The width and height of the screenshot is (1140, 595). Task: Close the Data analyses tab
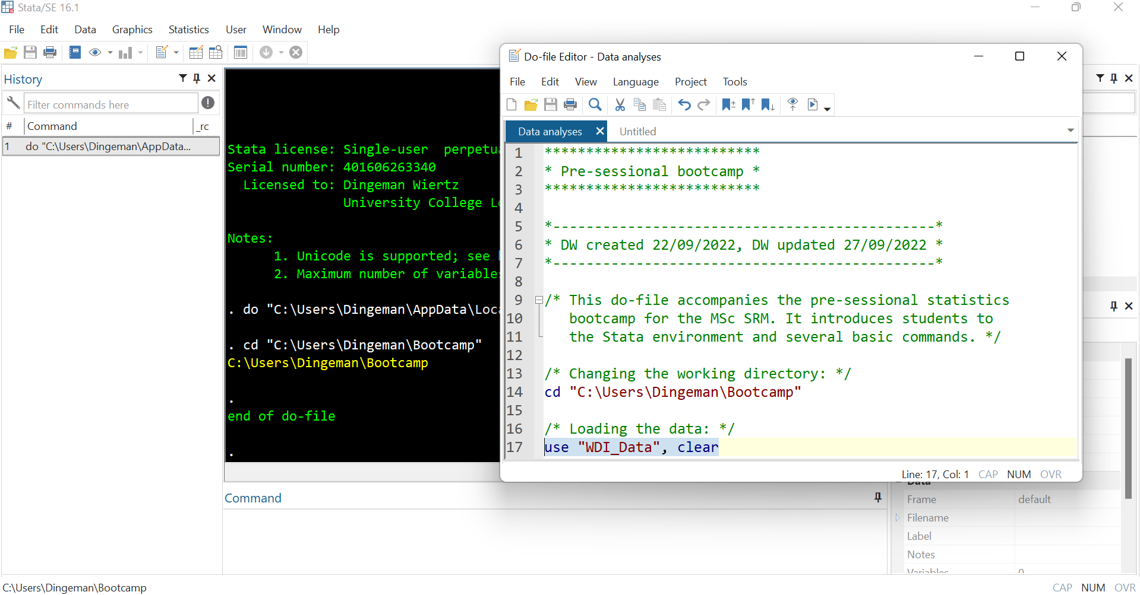coord(599,131)
